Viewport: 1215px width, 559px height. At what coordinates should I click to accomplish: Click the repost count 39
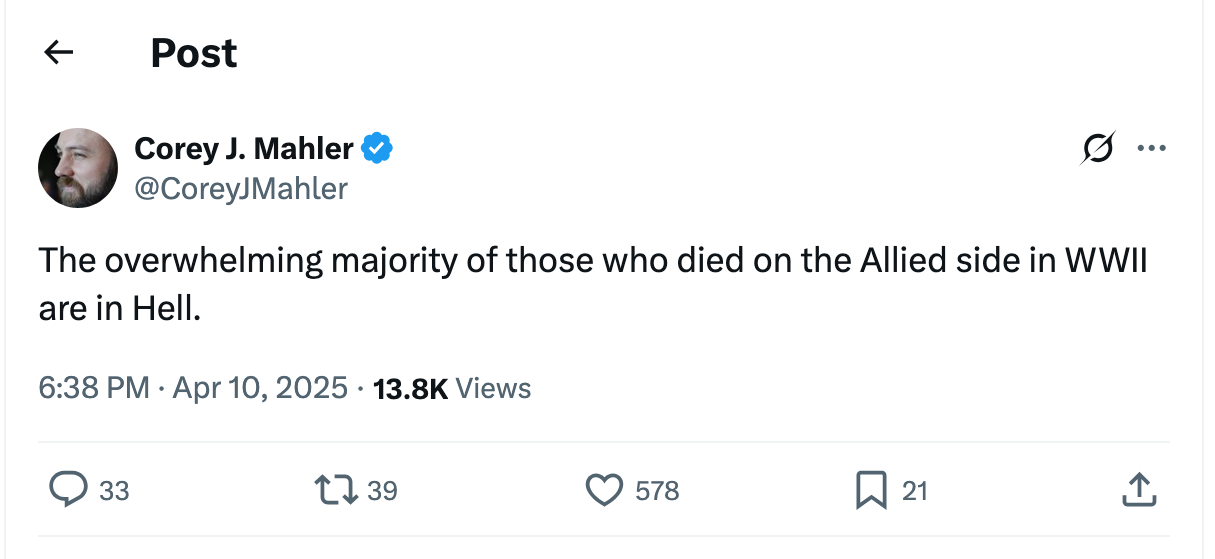coord(382,491)
